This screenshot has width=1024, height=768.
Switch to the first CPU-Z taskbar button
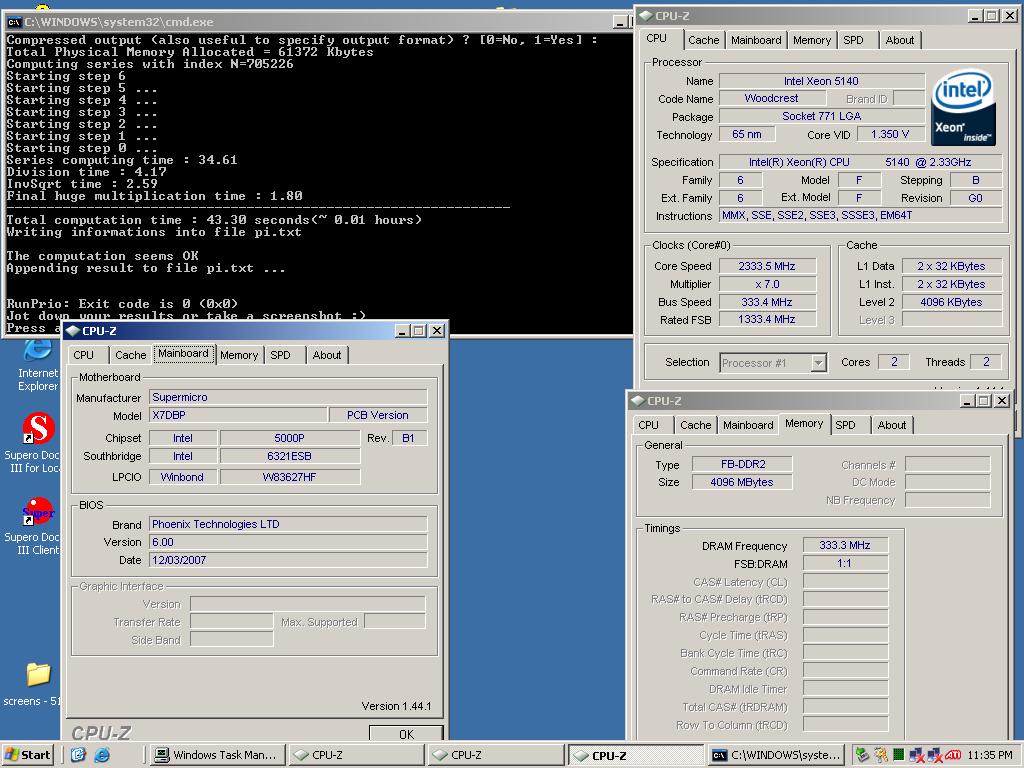coord(356,755)
